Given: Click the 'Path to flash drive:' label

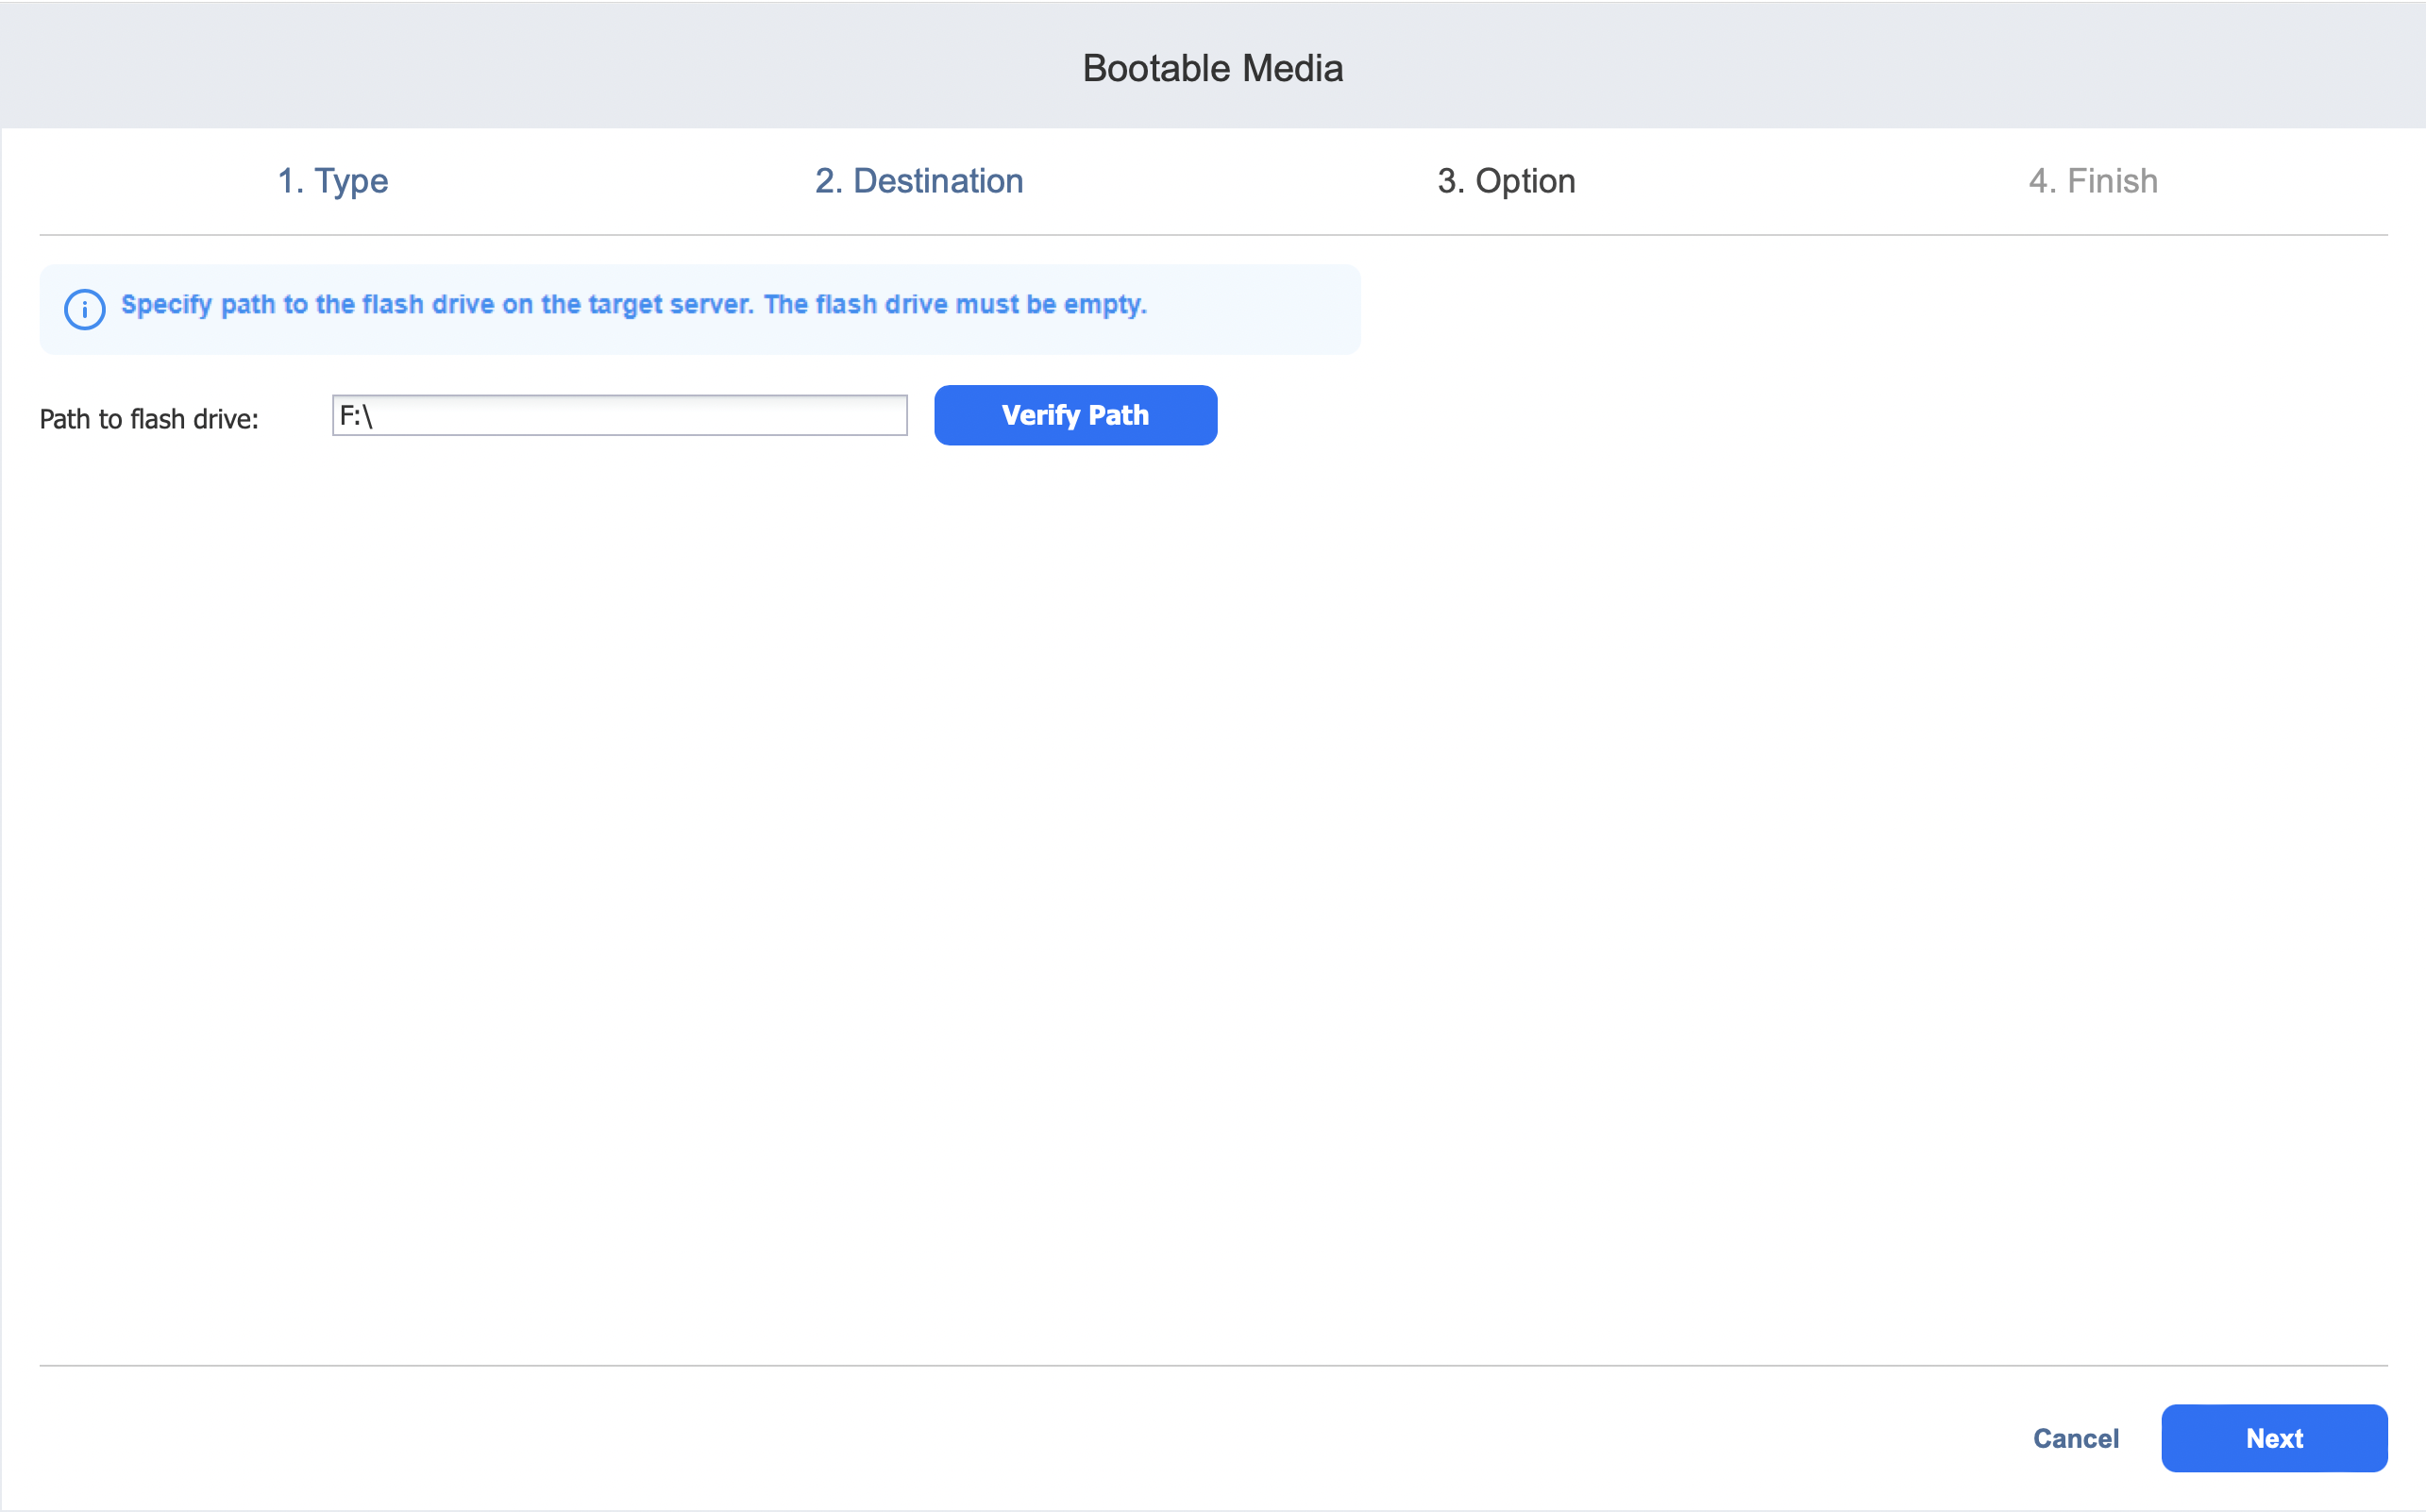Looking at the screenshot, I should click(x=149, y=419).
